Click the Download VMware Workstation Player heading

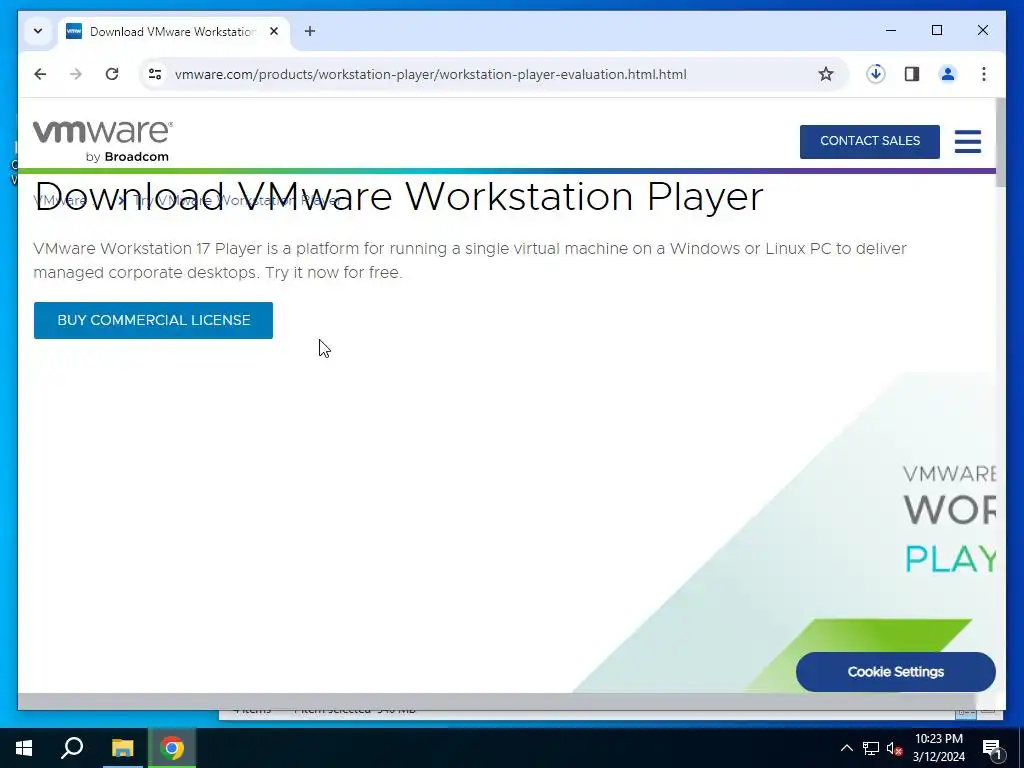tap(398, 195)
